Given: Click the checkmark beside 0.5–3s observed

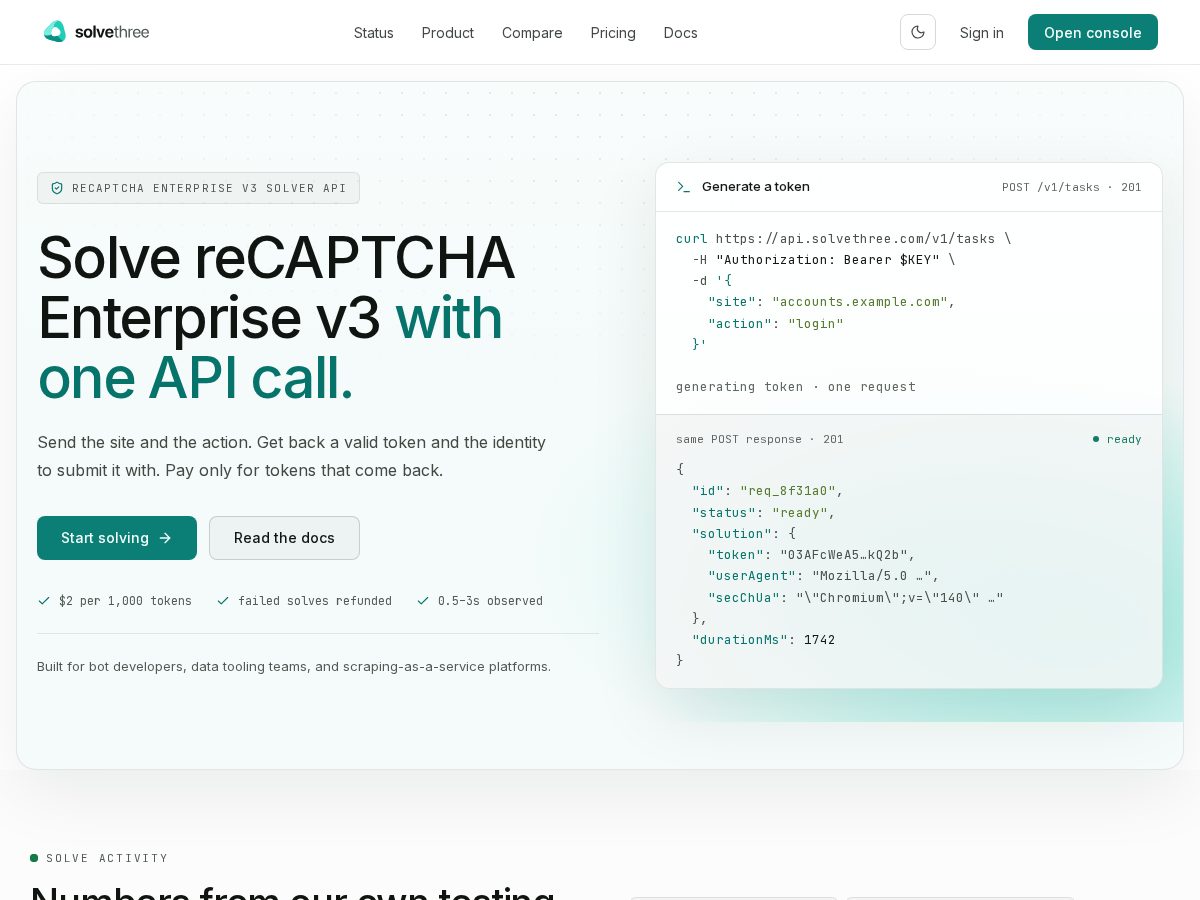Looking at the screenshot, I should pos(423,601).
